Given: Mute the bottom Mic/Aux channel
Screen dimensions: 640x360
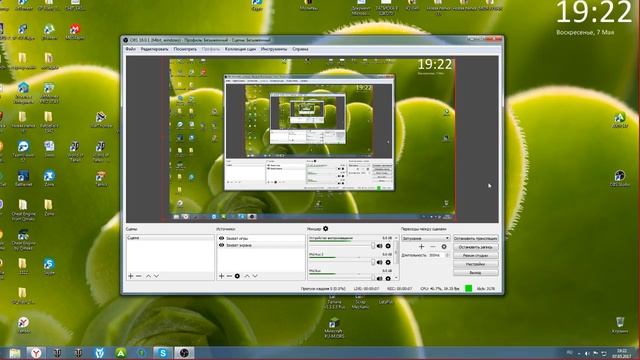Looking at the screenshot, I should click(x=380, y=278).
